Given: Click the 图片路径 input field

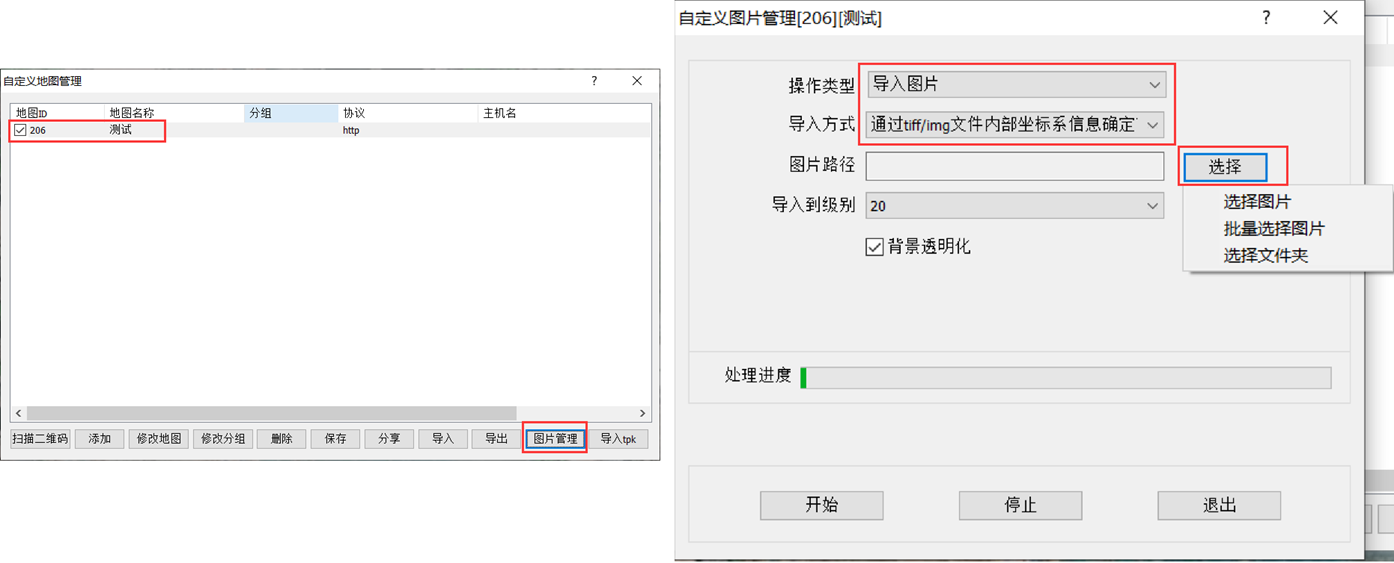Looking at the screenshot, I should (1015, 166).
